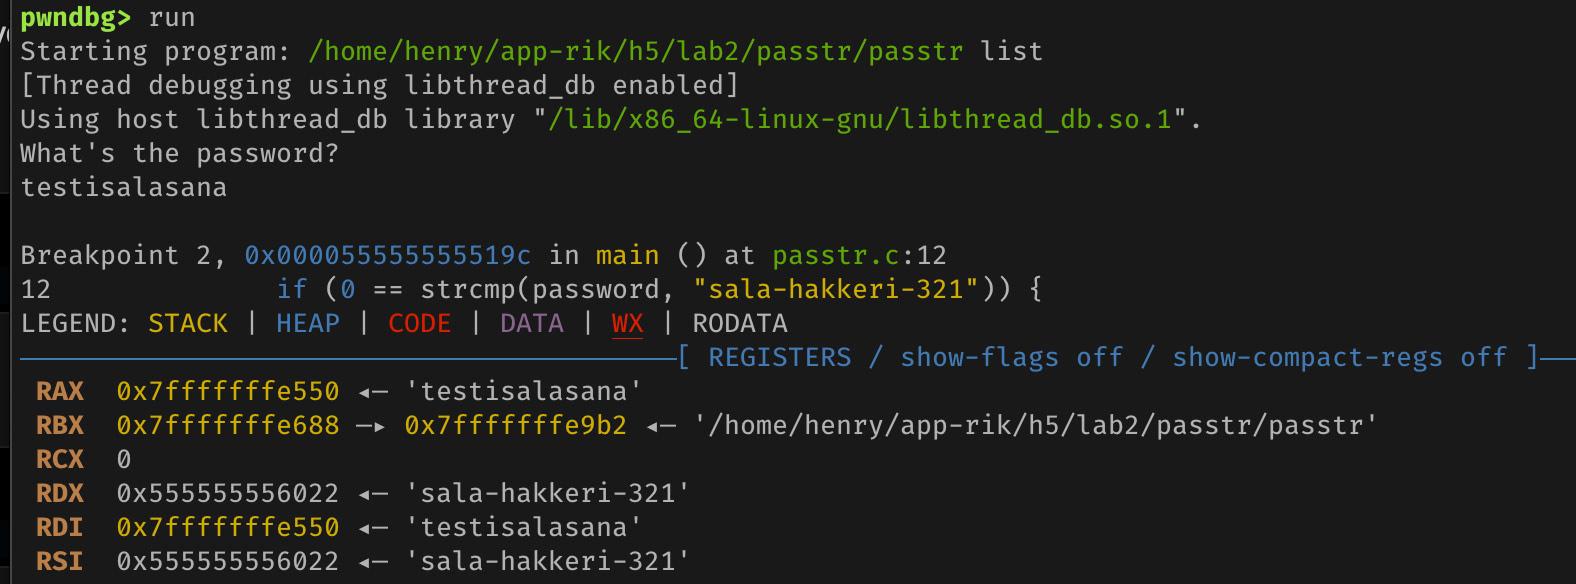
Task: Click the HEAP legend label
Action: [x=308, y=324]
